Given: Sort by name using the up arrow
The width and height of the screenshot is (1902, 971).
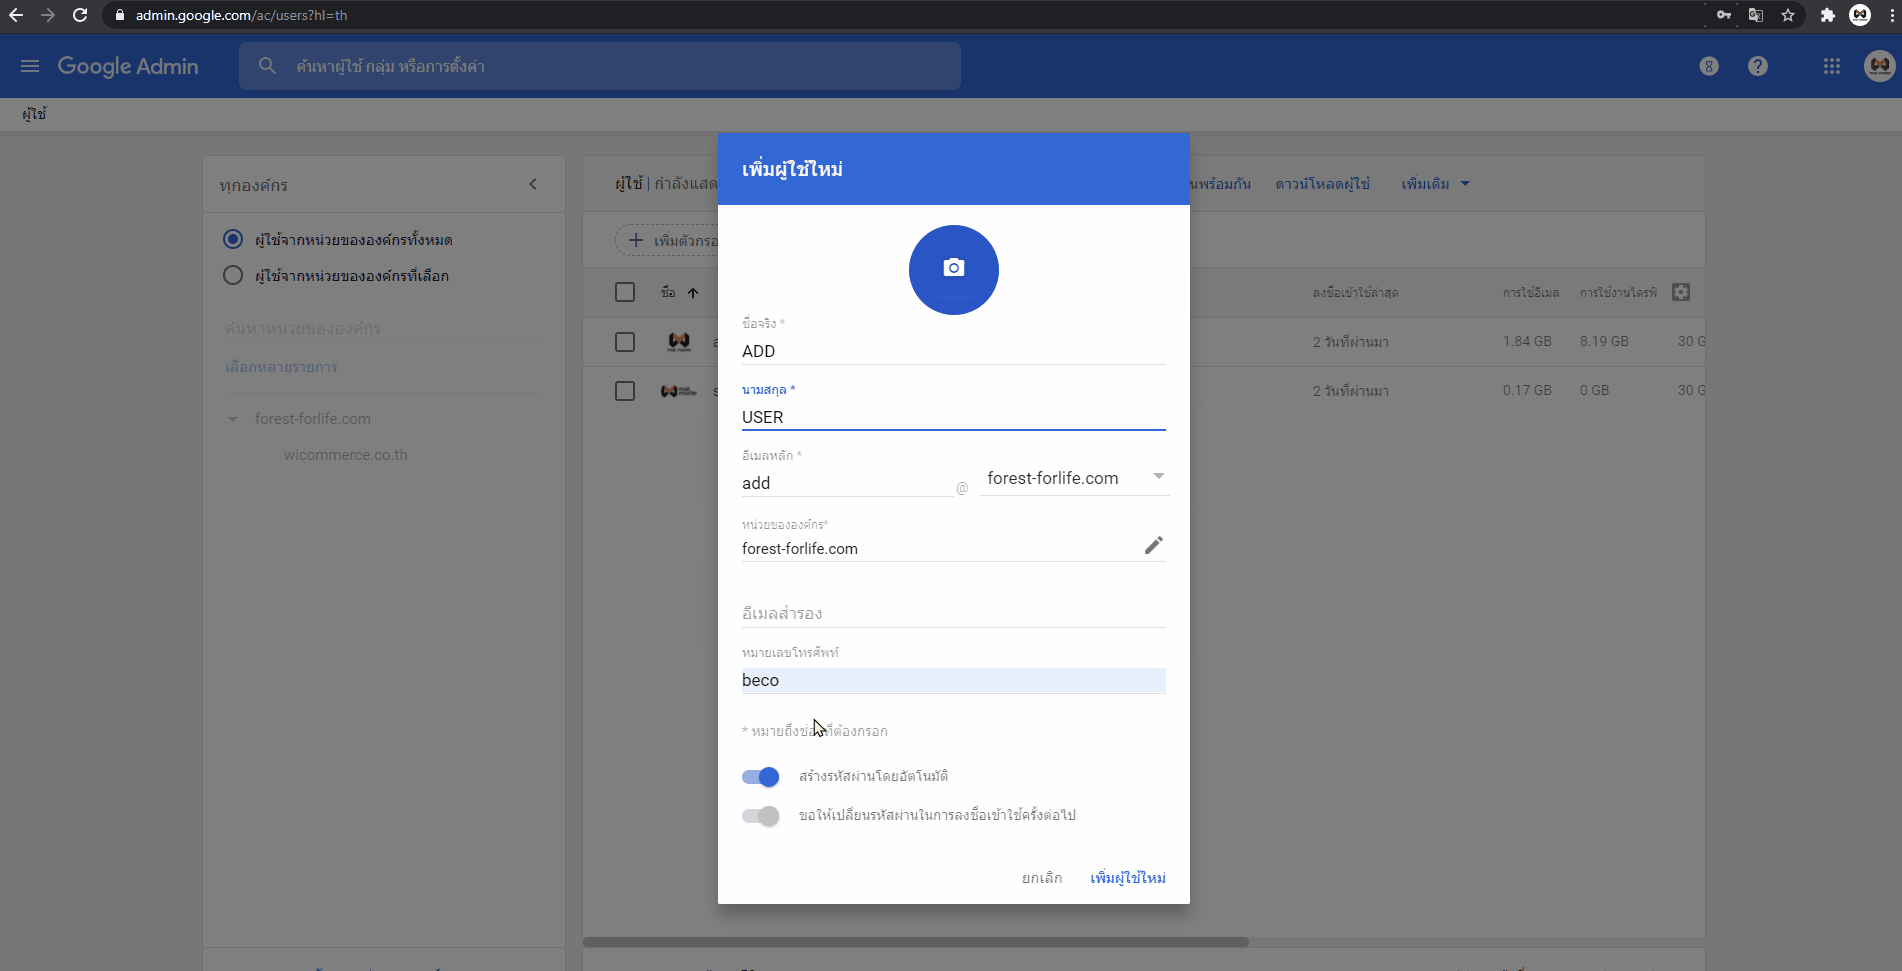Looking at the screenshot, I should [693, 293].
